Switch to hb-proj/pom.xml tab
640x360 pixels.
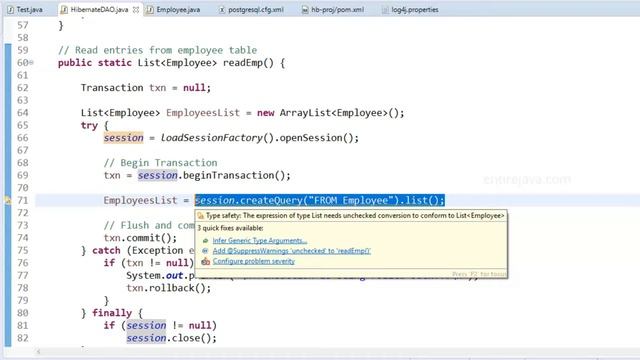[x=337, y=9]
